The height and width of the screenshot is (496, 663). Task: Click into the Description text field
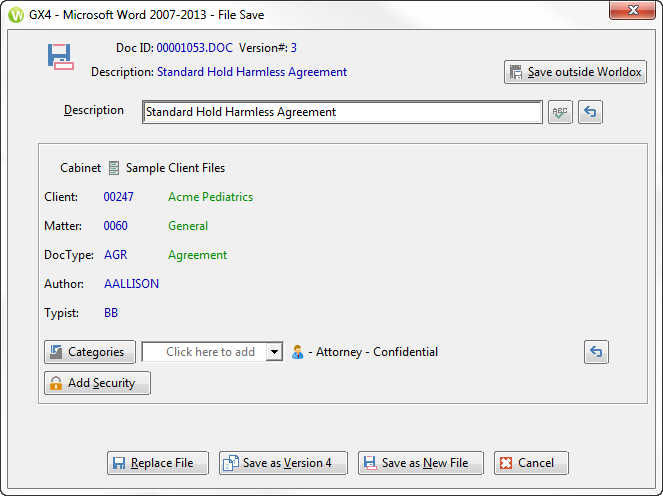[x=342, y=112]
